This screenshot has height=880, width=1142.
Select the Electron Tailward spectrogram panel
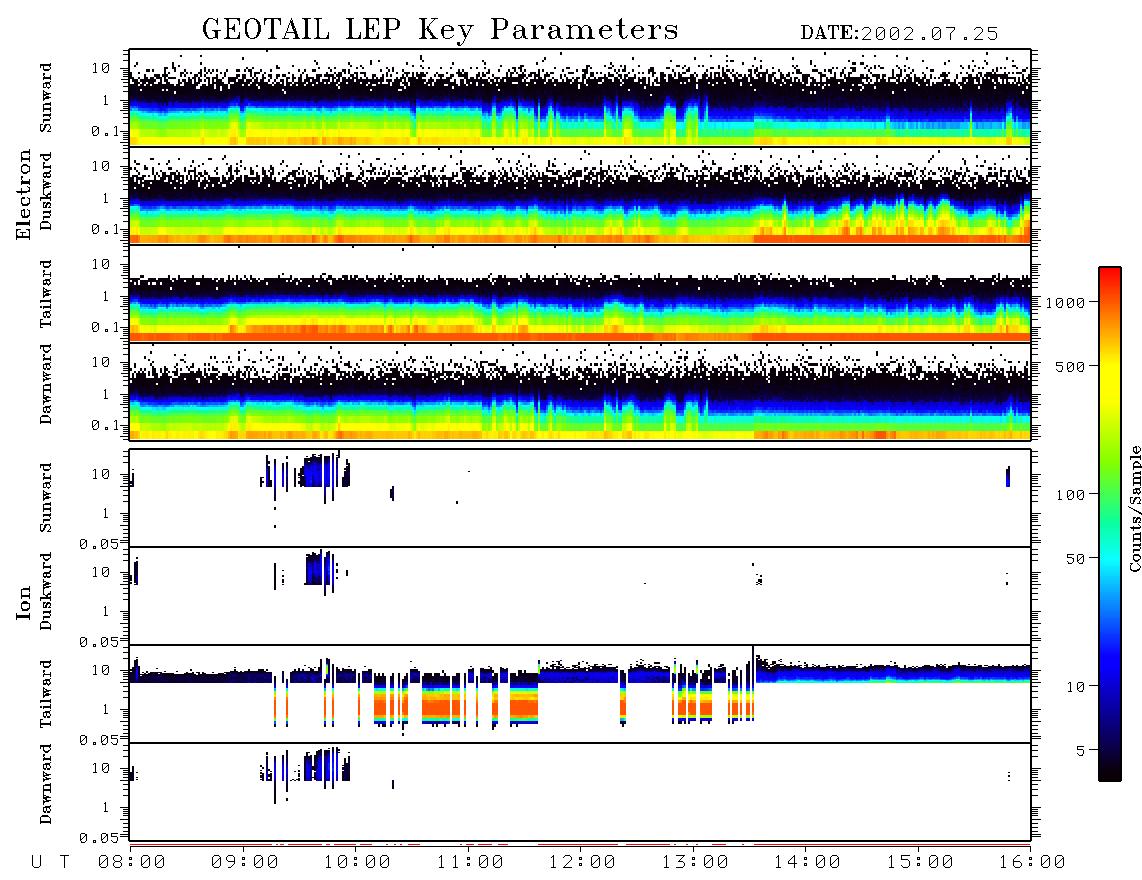coord(580,294)
